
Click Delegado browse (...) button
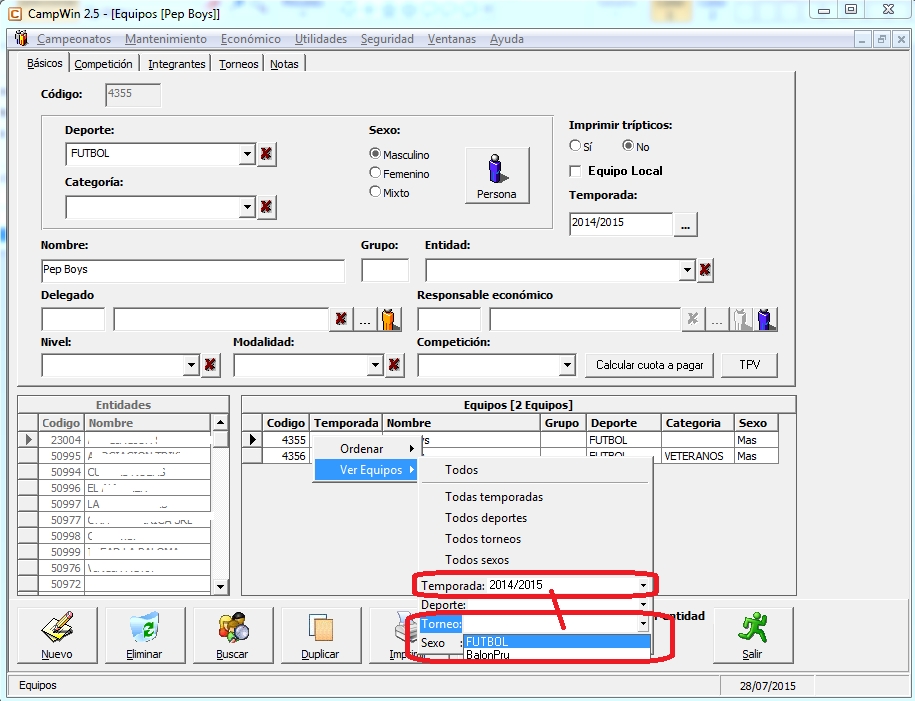coord(365,319)
